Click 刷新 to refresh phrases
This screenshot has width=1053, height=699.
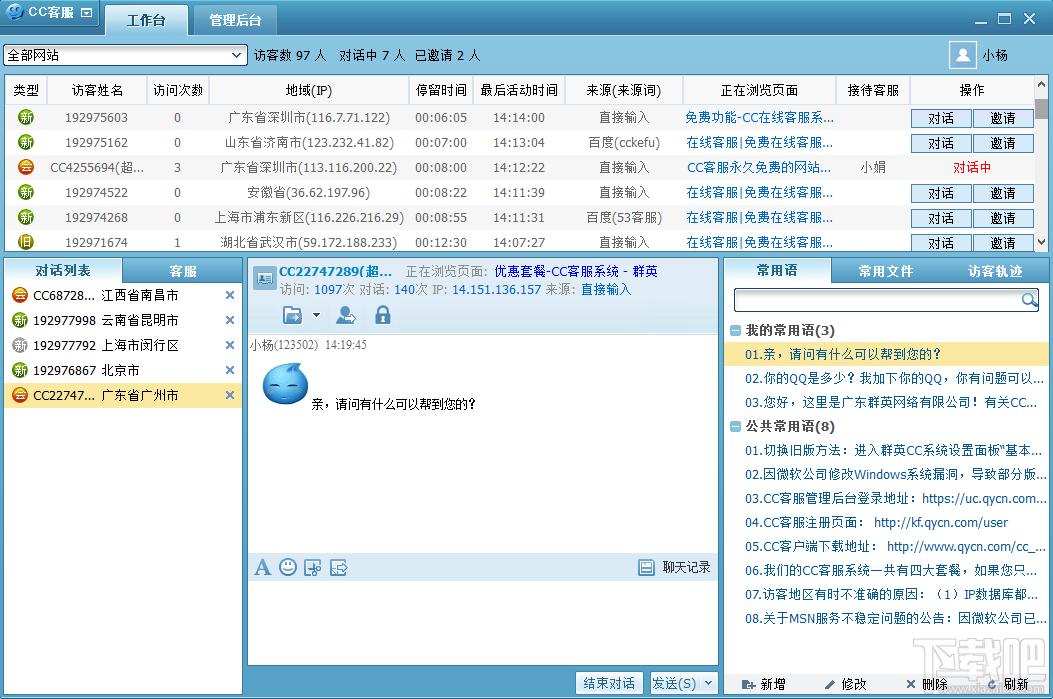[x=1008, y=684]
